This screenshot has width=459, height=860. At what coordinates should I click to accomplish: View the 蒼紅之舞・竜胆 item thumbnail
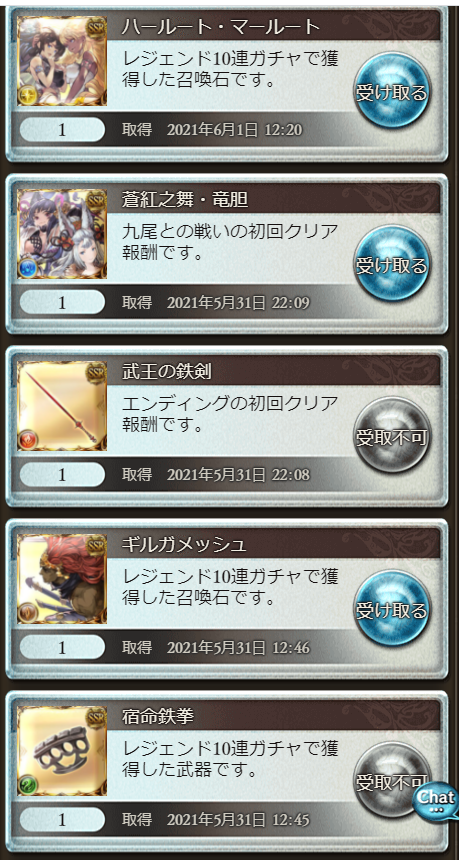point(62,234)
